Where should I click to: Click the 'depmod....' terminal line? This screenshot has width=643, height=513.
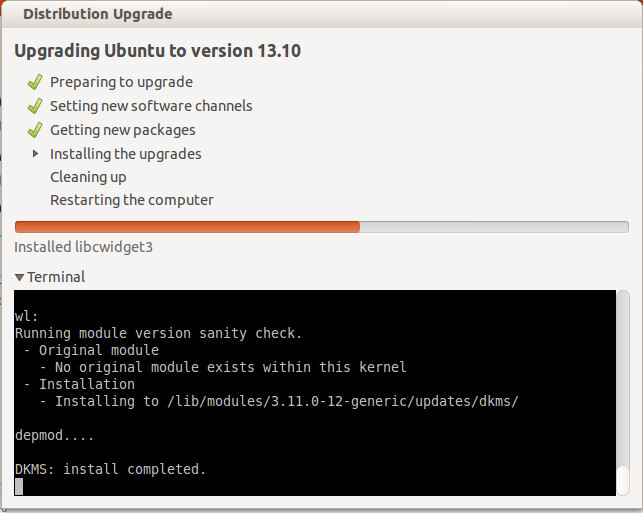click(55, 435)
